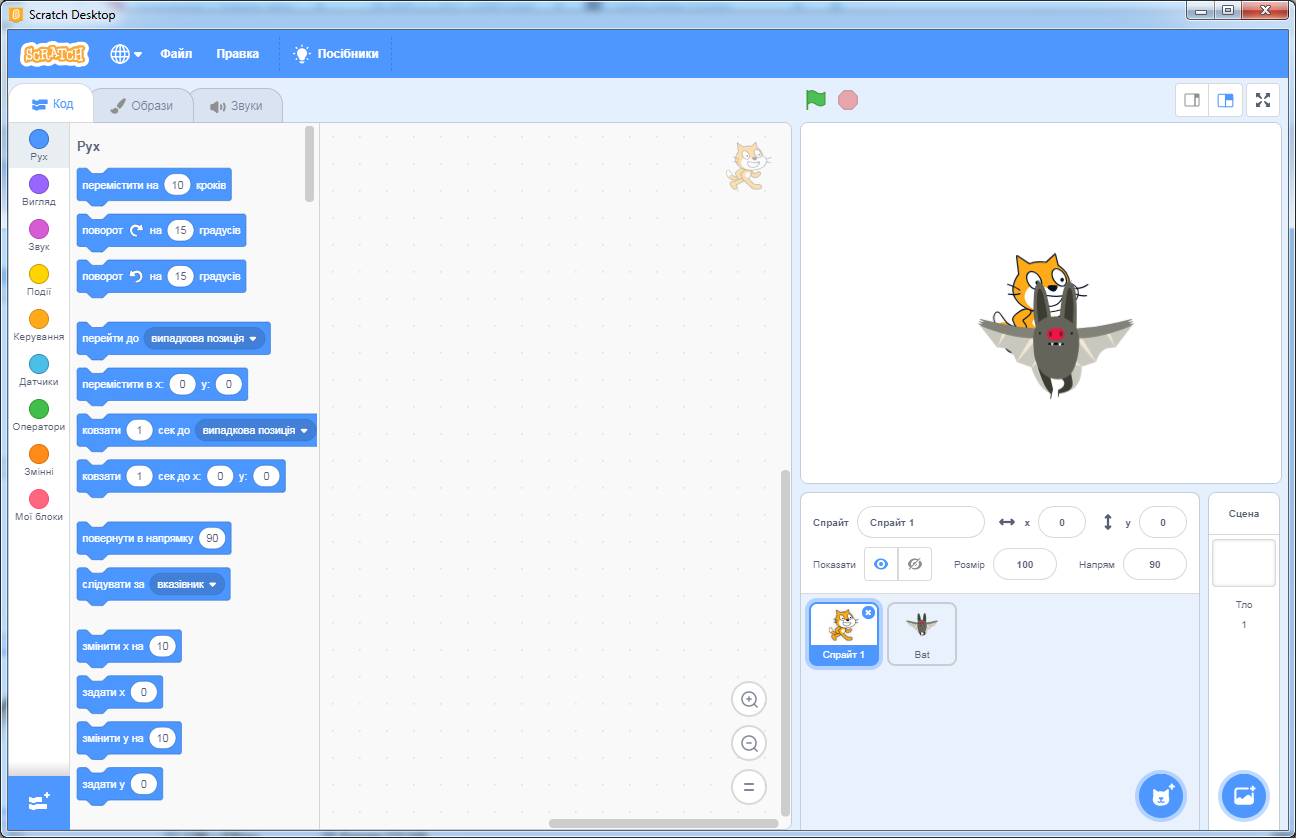Switch to the Звуки tab
The height and width of the screenshot is (838, 1296).
tap(236, 106)
